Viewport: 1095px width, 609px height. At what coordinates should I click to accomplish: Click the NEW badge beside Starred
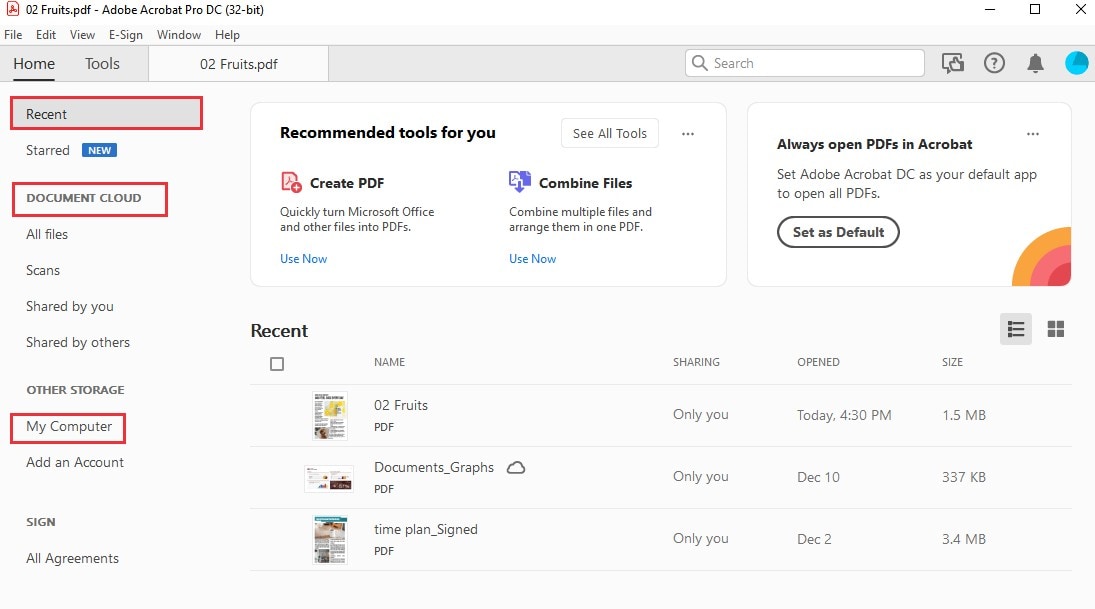pyautogui.click(x=99, y=150)
